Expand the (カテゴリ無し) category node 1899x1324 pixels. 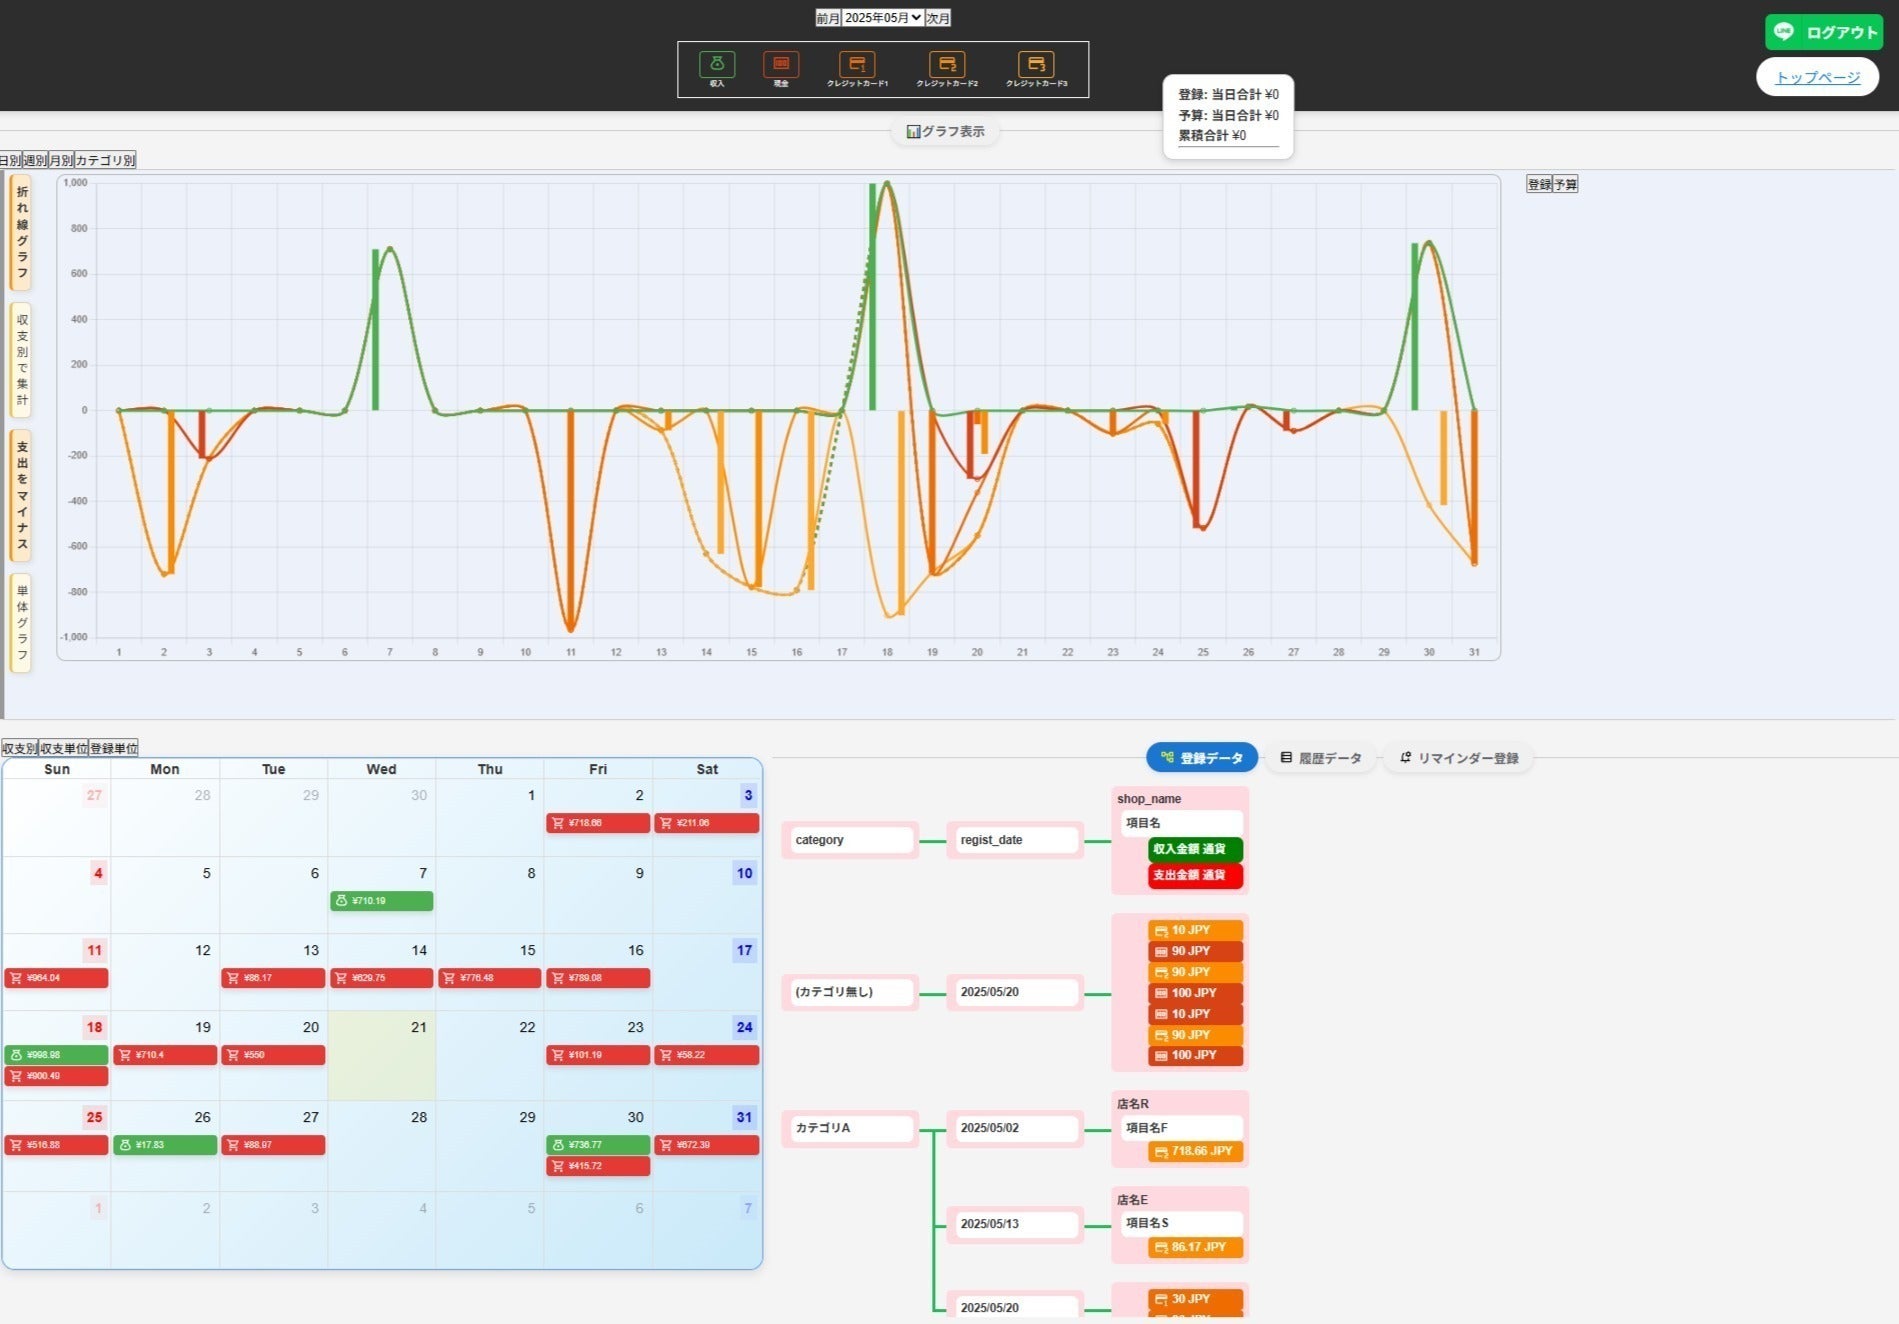pyautogui.click(x=850, y=992)
